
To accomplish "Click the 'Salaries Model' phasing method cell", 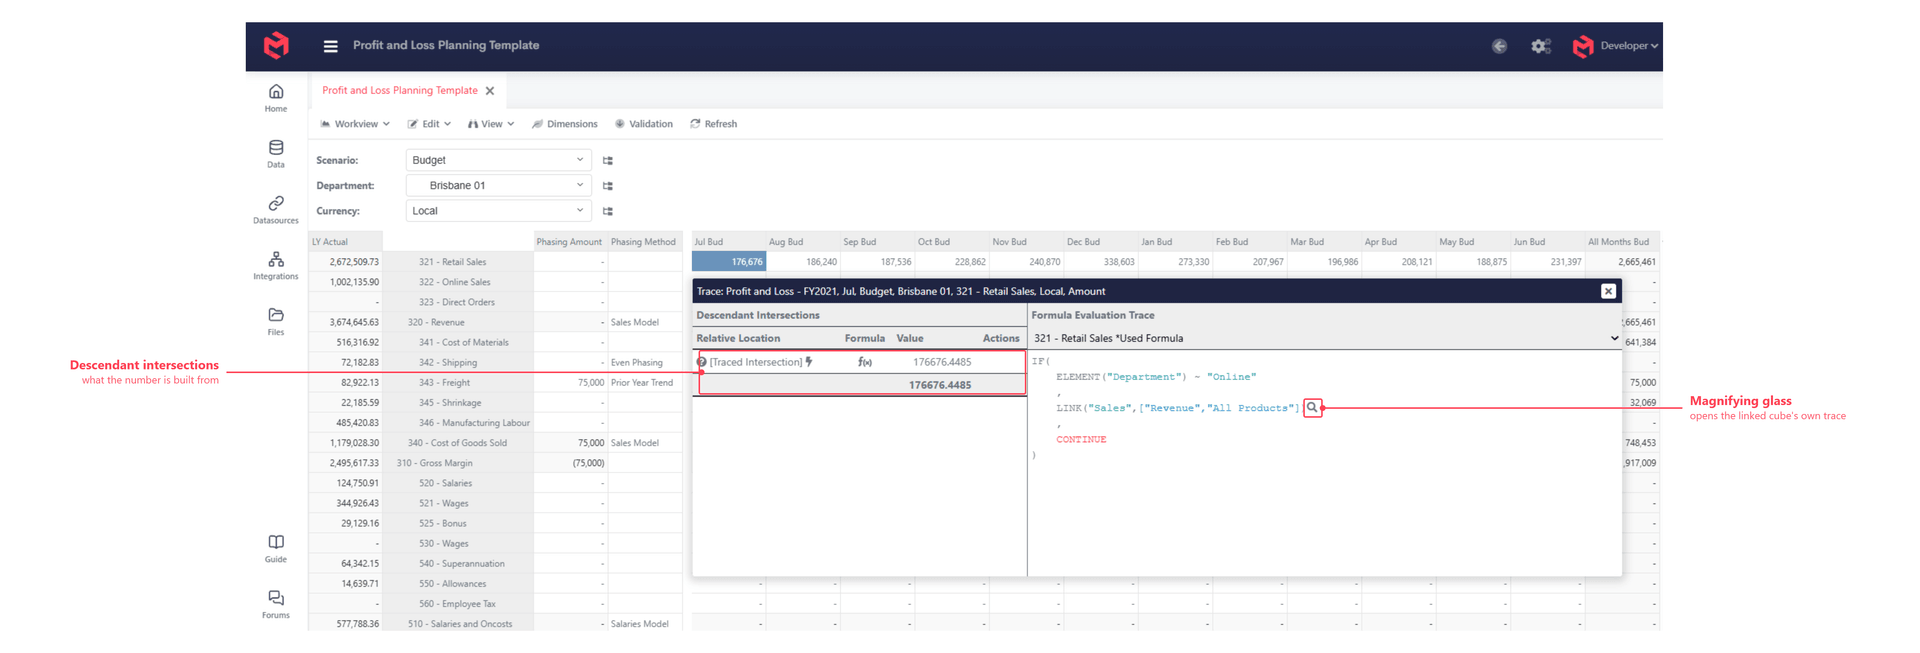I will tap(645, 624).
